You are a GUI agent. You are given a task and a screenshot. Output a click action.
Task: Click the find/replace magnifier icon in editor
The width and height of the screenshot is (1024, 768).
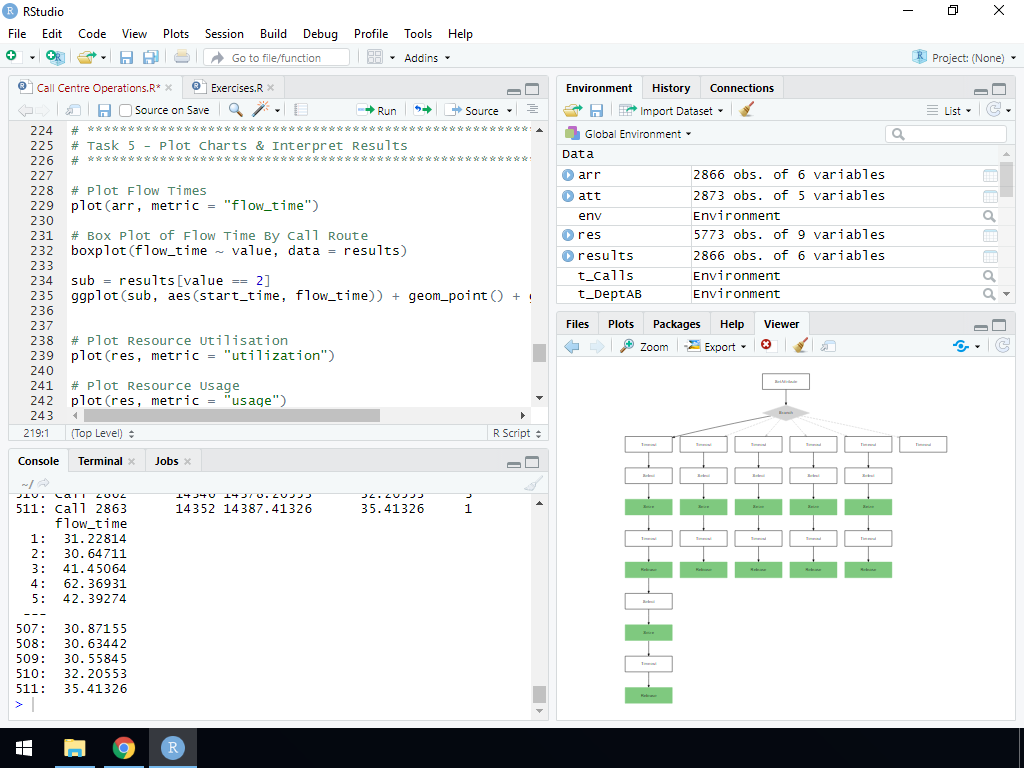[x=236, y=110]
